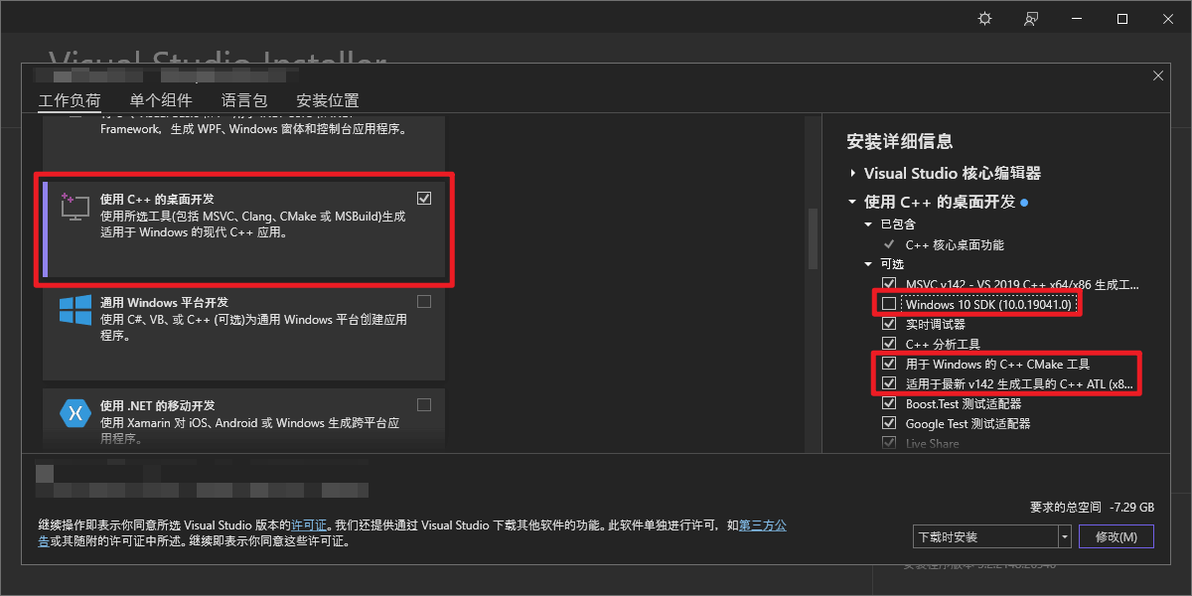Viewport: 1192px width, 596px height.
Task: Click the 修改(M) button
Action: click(x=1116, y=537)
